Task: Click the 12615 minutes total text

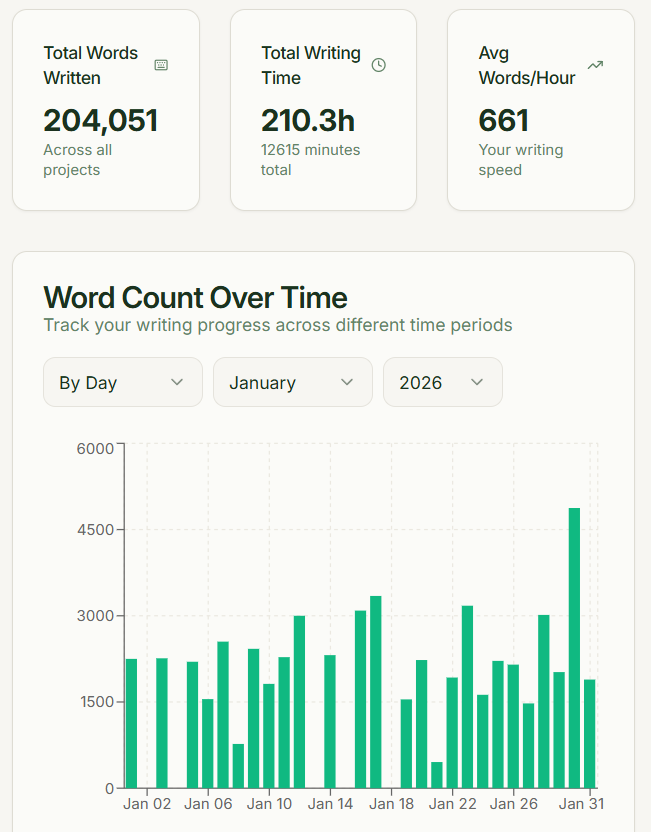Action: click(x=310, y=159)
